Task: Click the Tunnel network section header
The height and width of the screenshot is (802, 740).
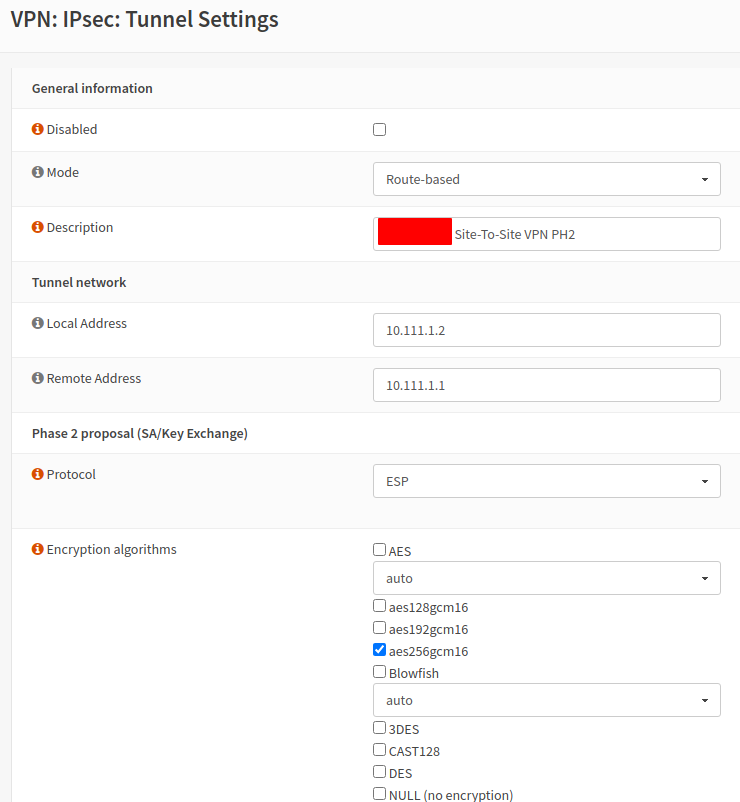Action: coord(79,282)
